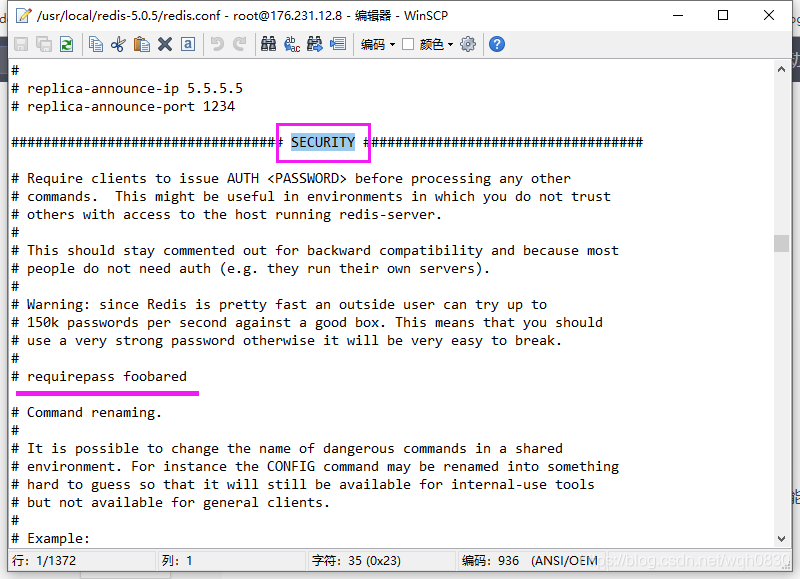Click the line '# Example:'
This screenshot has height=579, width=800.
51,538
